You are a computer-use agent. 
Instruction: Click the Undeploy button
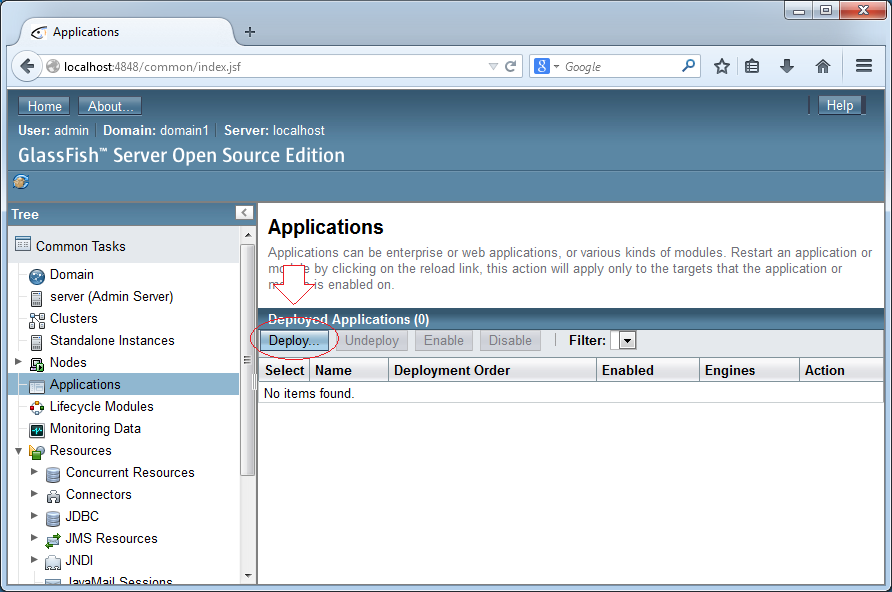[x=372, y=341]
